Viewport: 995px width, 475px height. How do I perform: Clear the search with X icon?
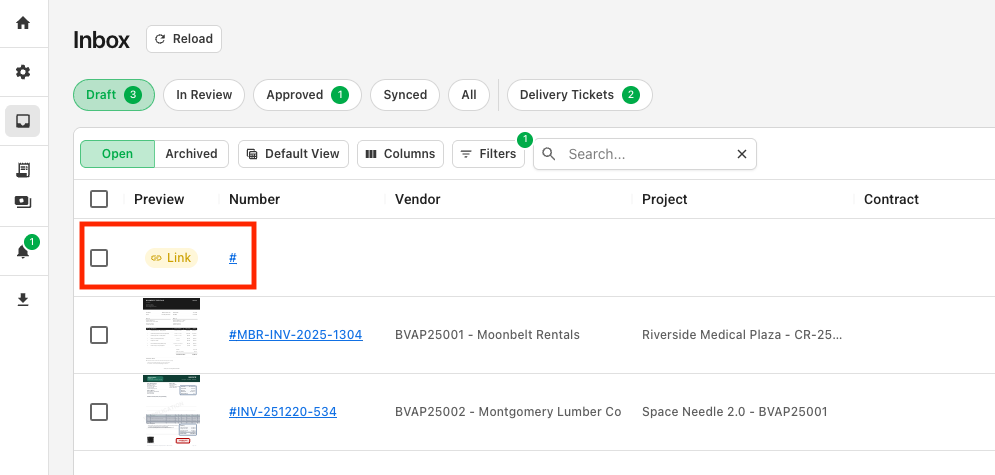(x=742, y=154)
